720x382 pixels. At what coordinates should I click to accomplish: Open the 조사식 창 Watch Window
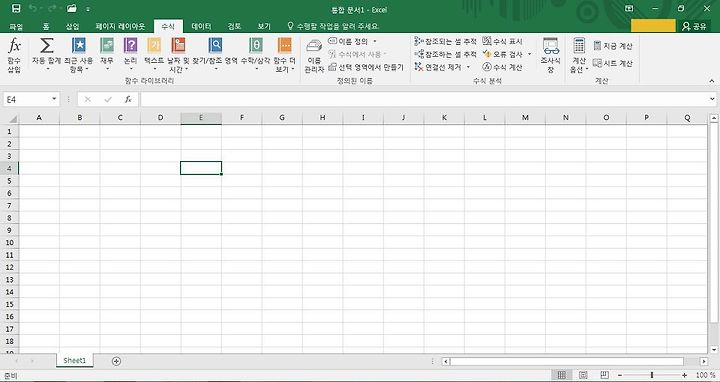[x=551, y=56]
